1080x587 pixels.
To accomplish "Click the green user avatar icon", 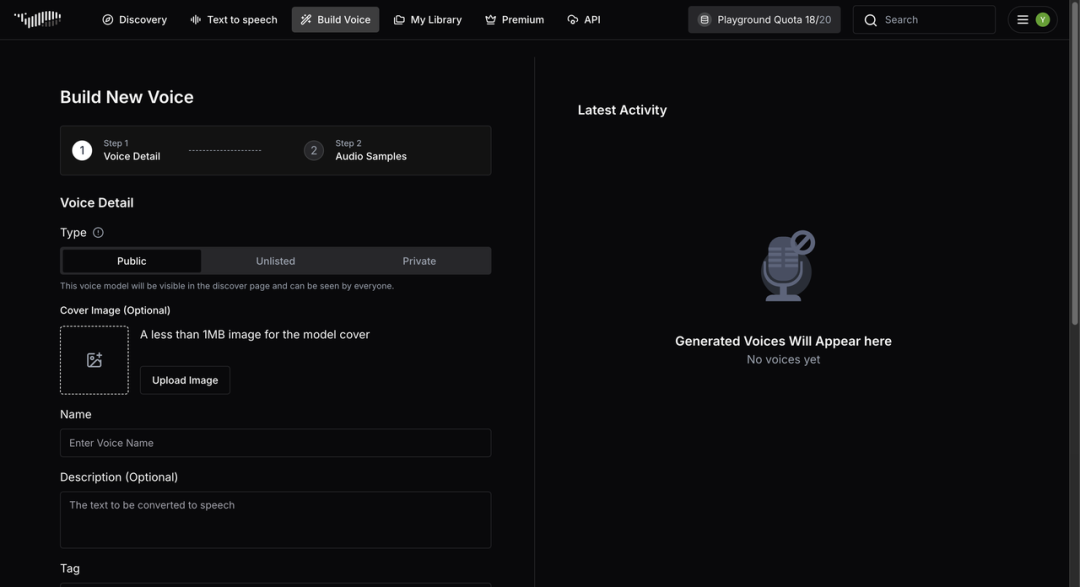I will [1043, 20].
